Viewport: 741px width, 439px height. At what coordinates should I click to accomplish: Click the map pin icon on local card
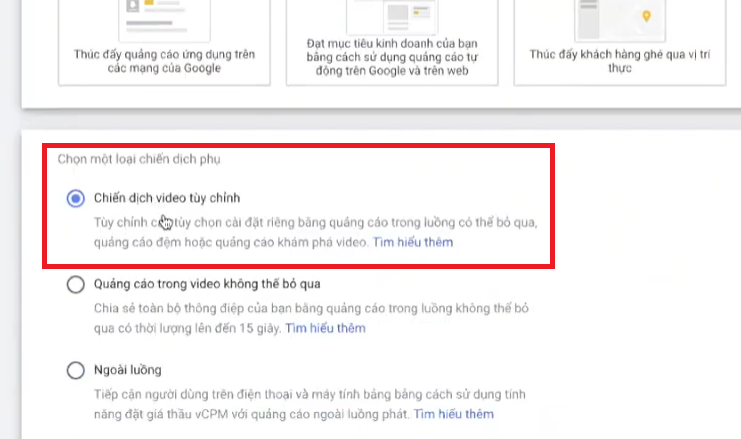pos(646,16)
